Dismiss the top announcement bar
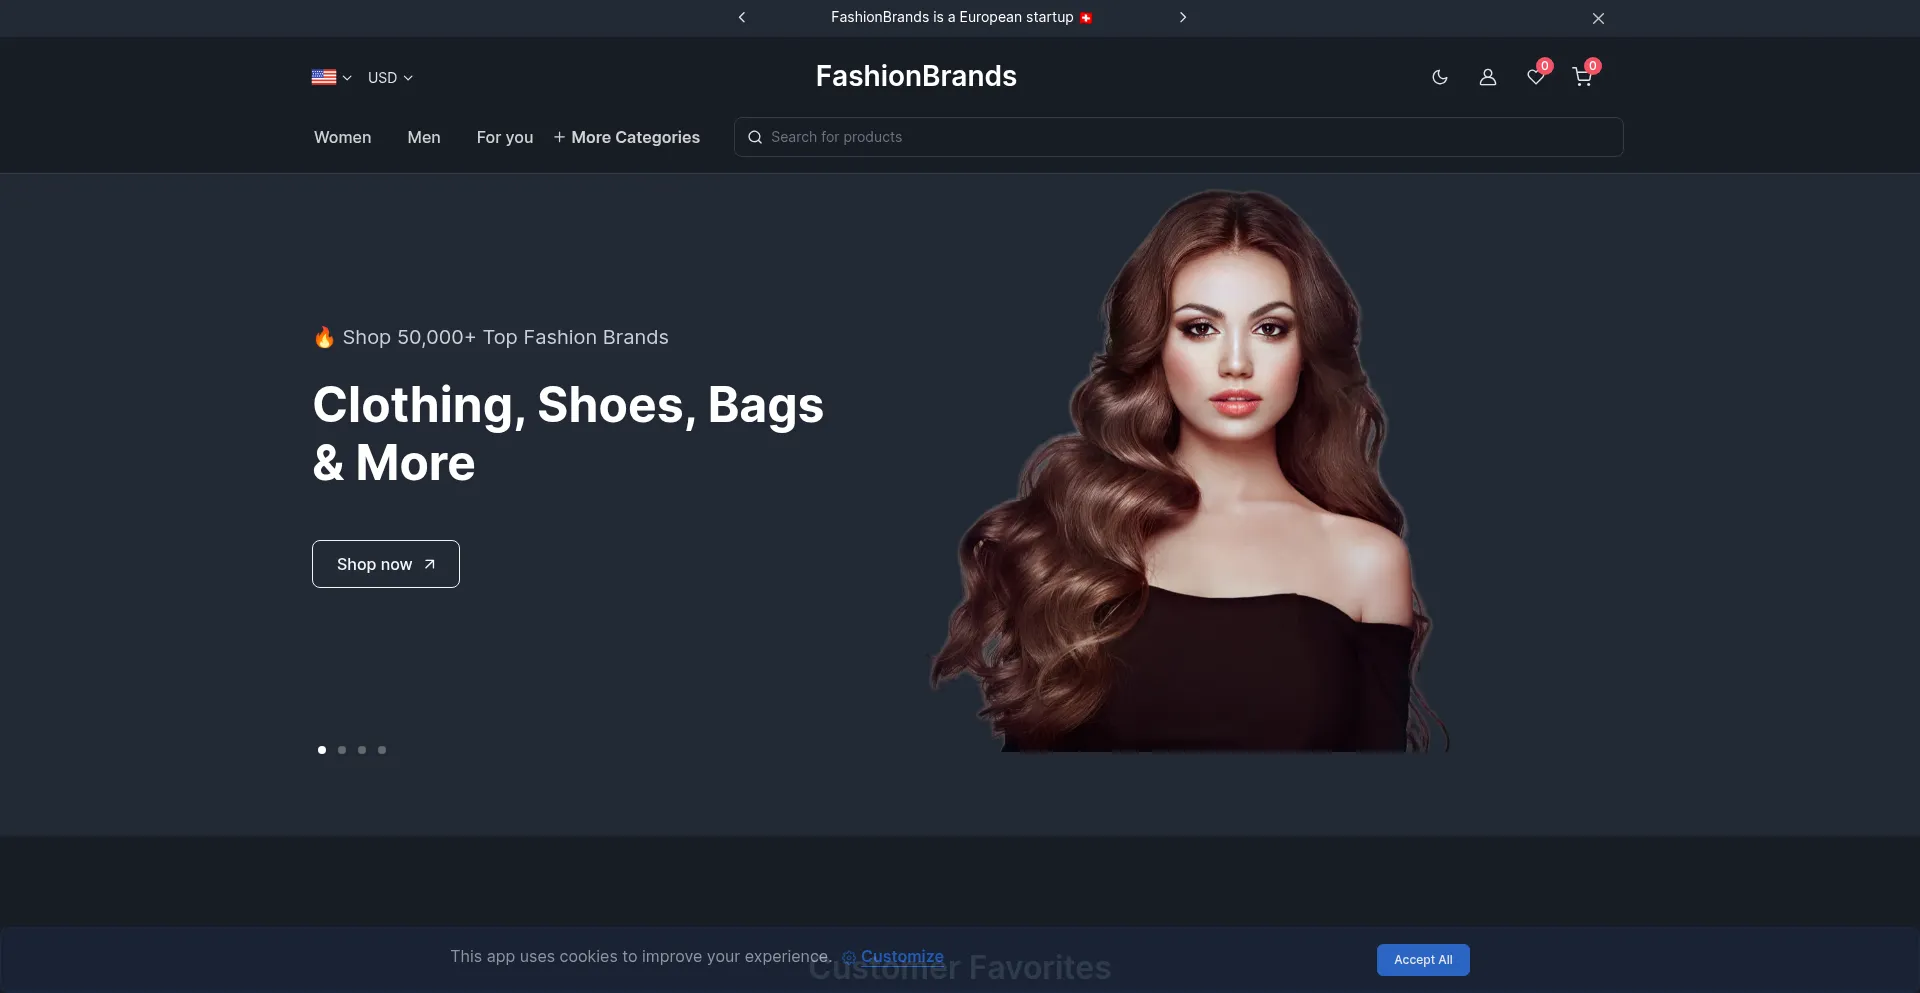This screenshot has height=993, width=1920. pos(1598,18)
